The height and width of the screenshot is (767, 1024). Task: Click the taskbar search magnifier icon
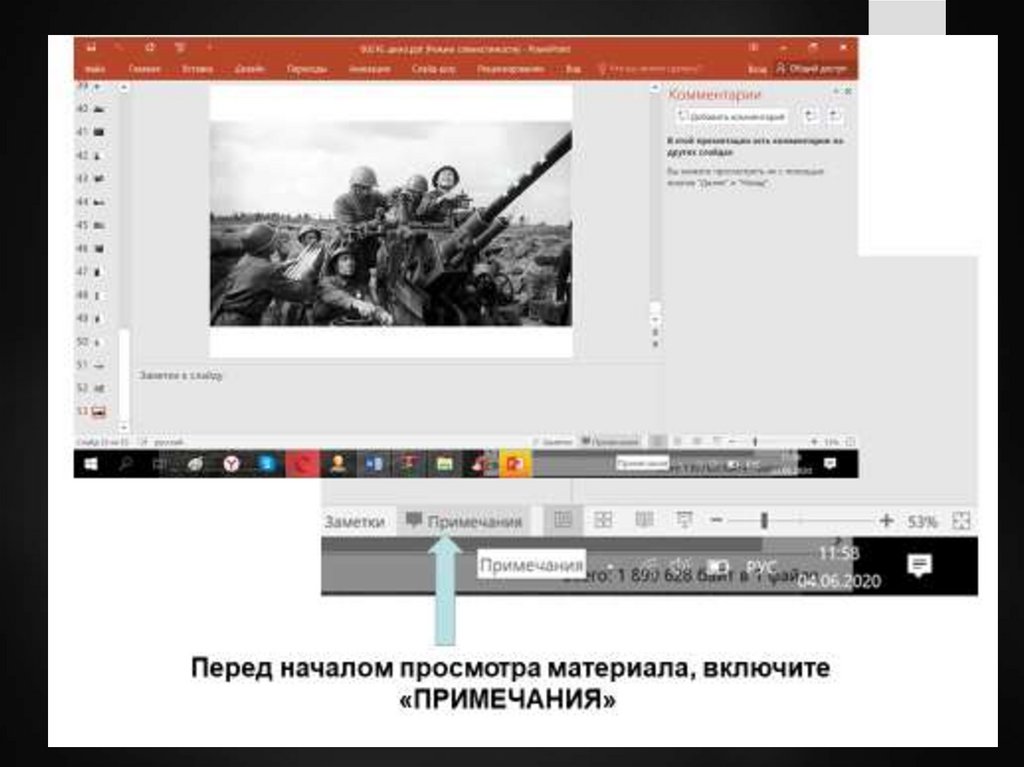(x=125, y=464)
